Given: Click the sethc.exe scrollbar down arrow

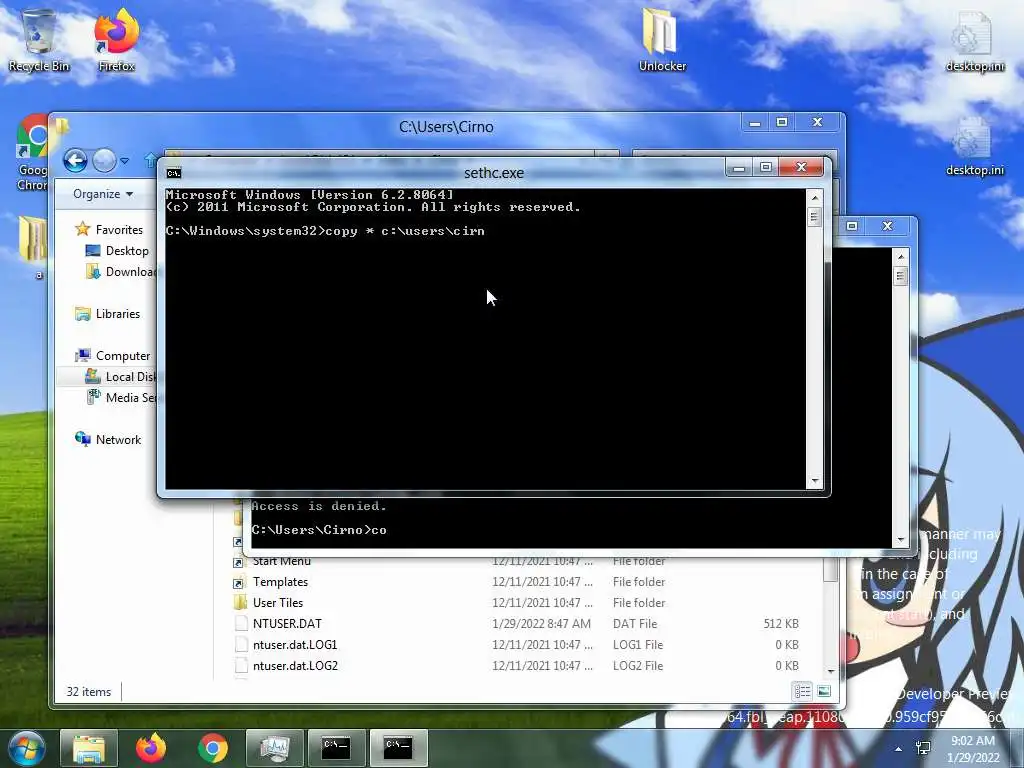Looking at the screenshot, I should pyautogui.click(x=814, y=481).
